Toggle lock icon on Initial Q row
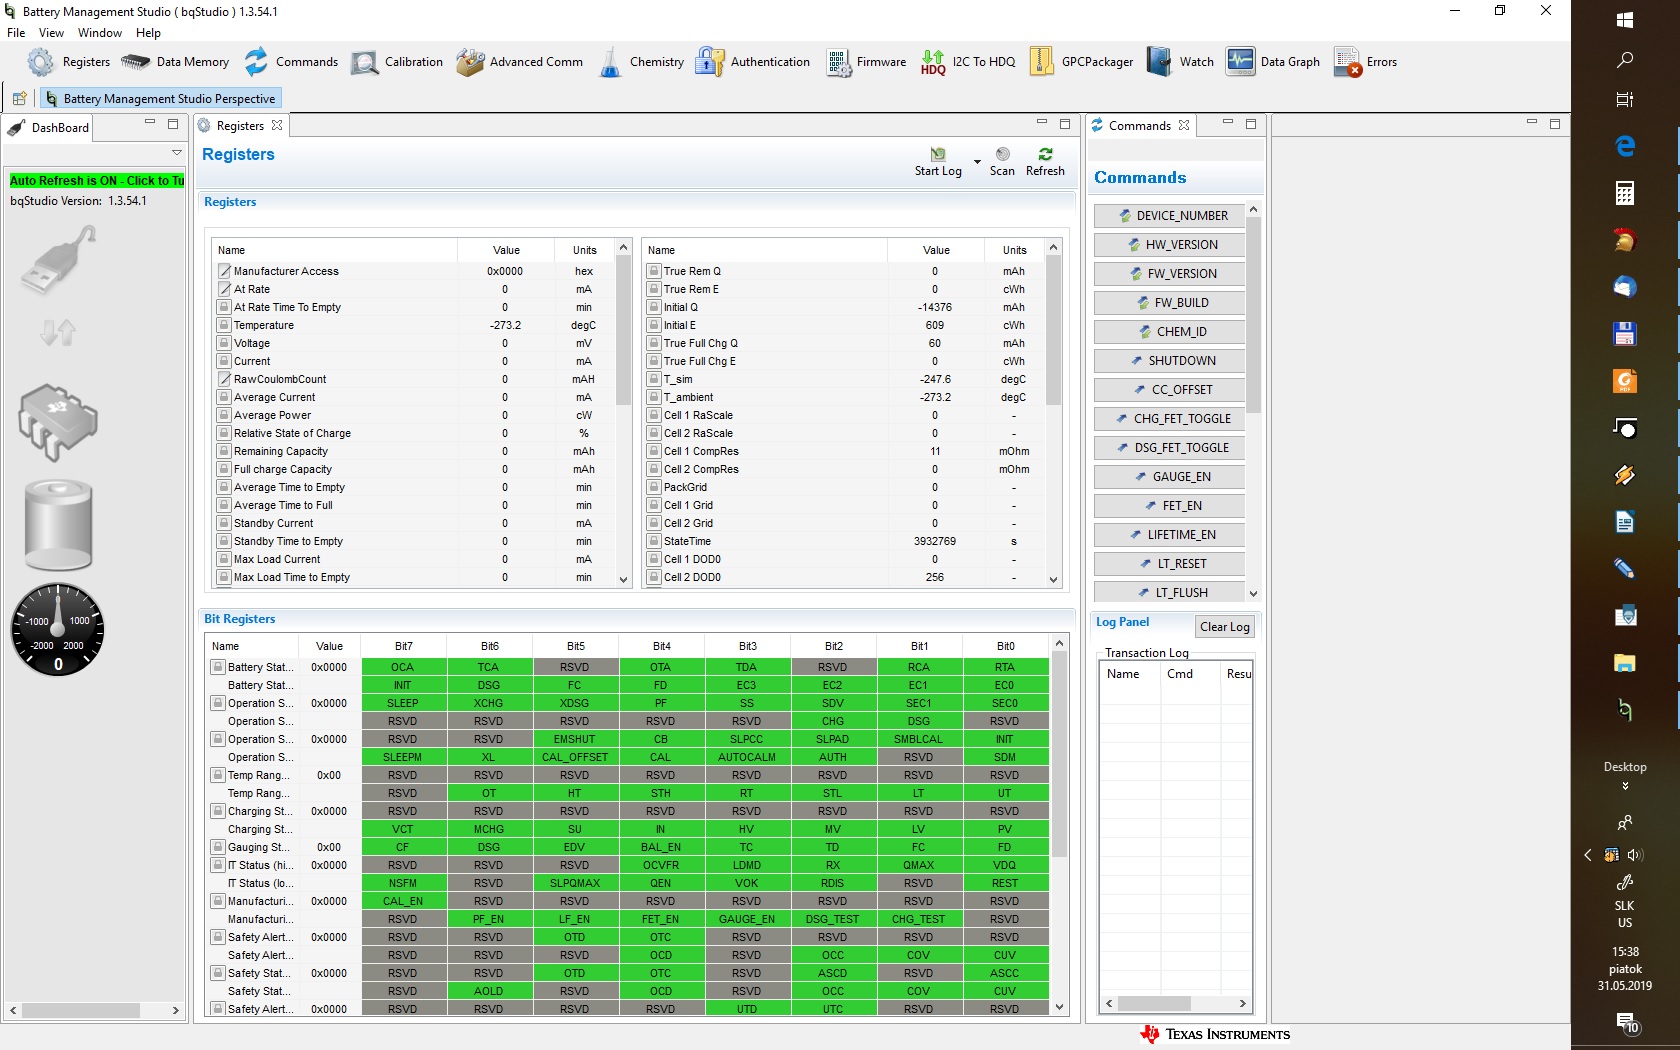The height and width of the screenshot is (1050, 1680). click(x=654, y=307)
